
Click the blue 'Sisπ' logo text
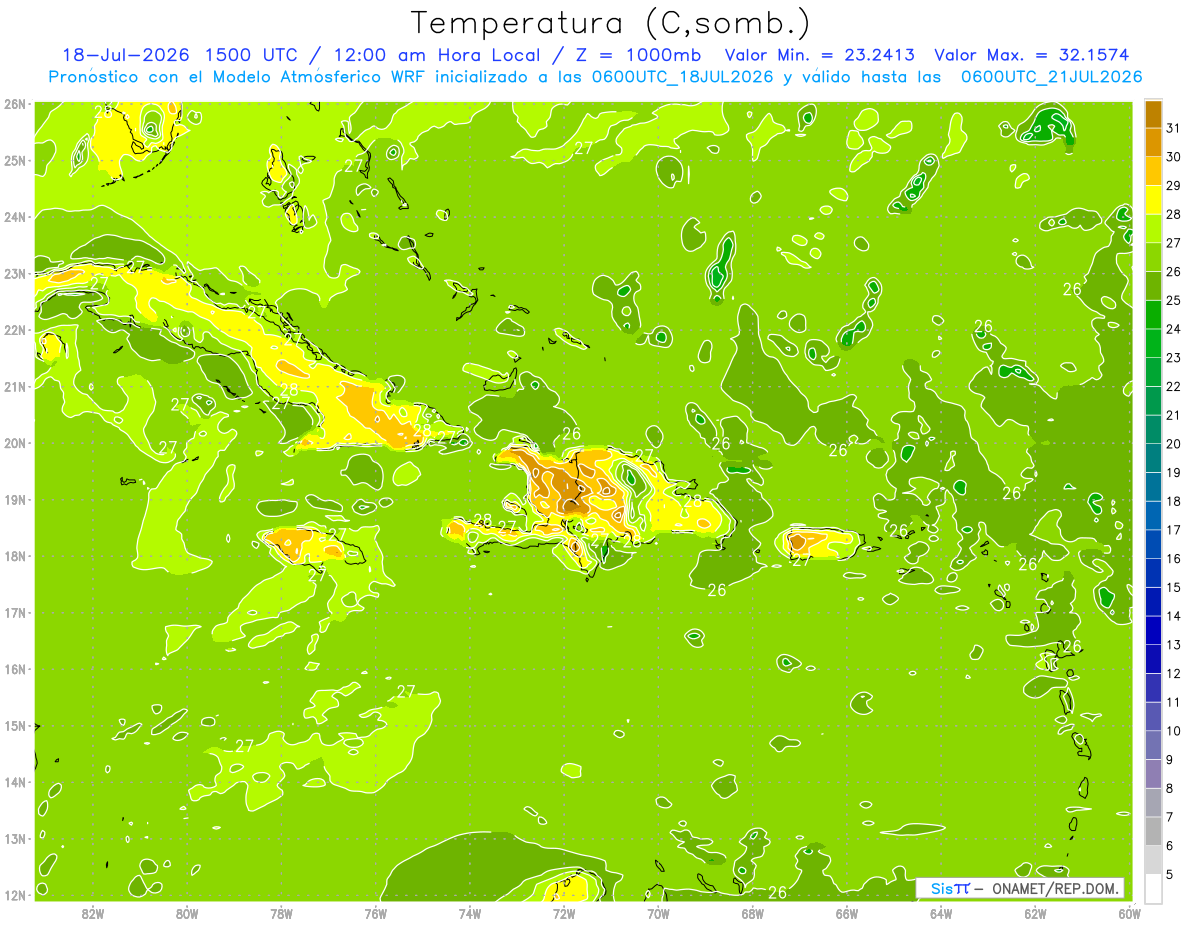click(x=950, y=888)
